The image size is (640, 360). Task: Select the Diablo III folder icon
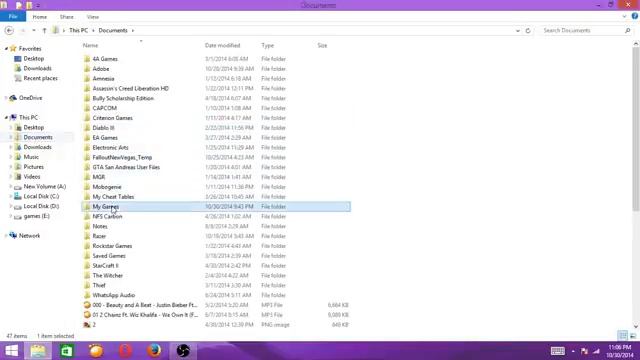click(x=87, y=128)
